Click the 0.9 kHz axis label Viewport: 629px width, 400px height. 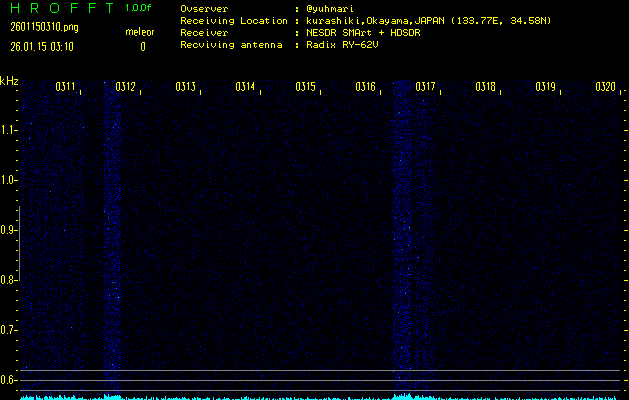(x=7, y=230)
